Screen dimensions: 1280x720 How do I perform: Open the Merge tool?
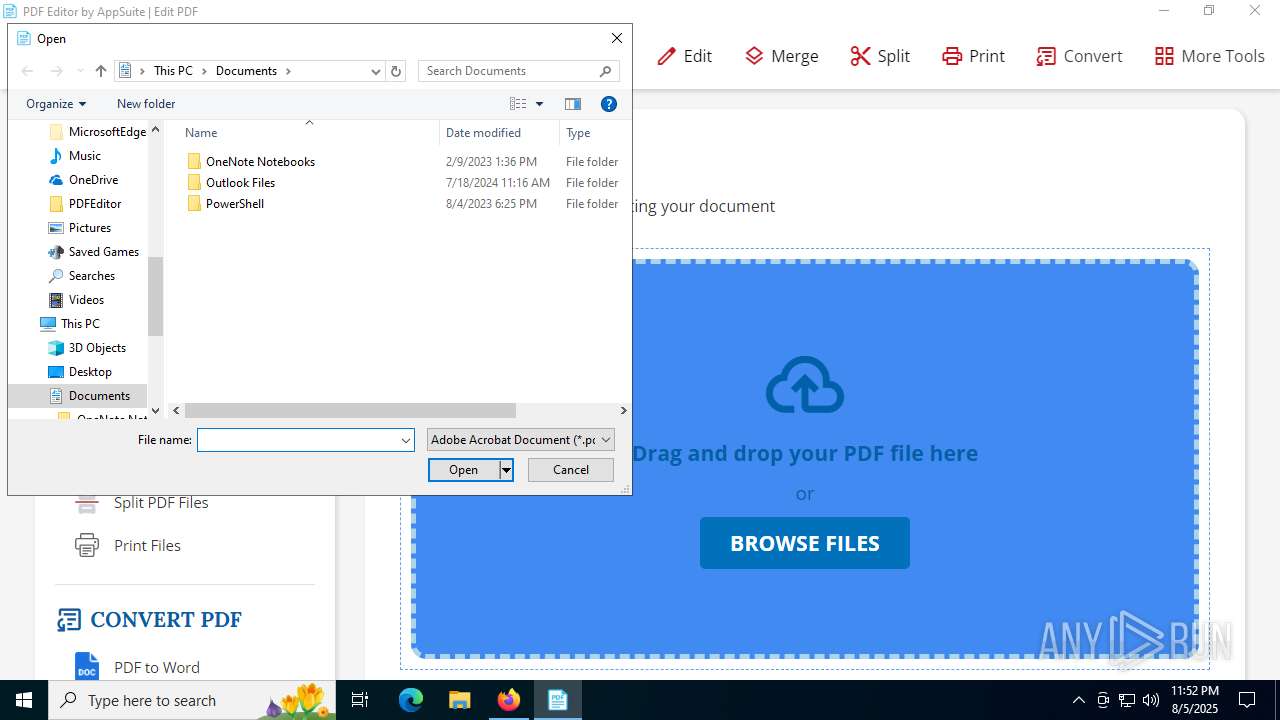click(782, 56)
